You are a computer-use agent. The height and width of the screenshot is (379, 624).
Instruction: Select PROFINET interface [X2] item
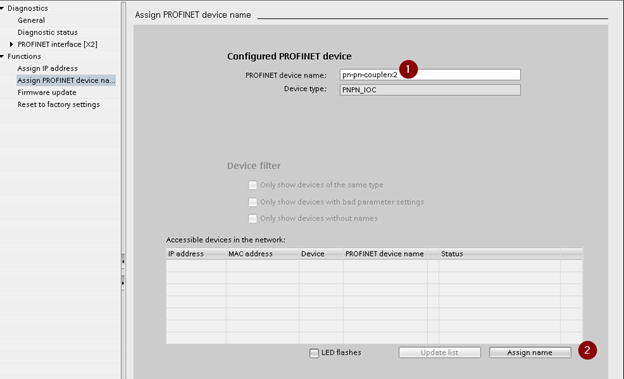point(57,44)
